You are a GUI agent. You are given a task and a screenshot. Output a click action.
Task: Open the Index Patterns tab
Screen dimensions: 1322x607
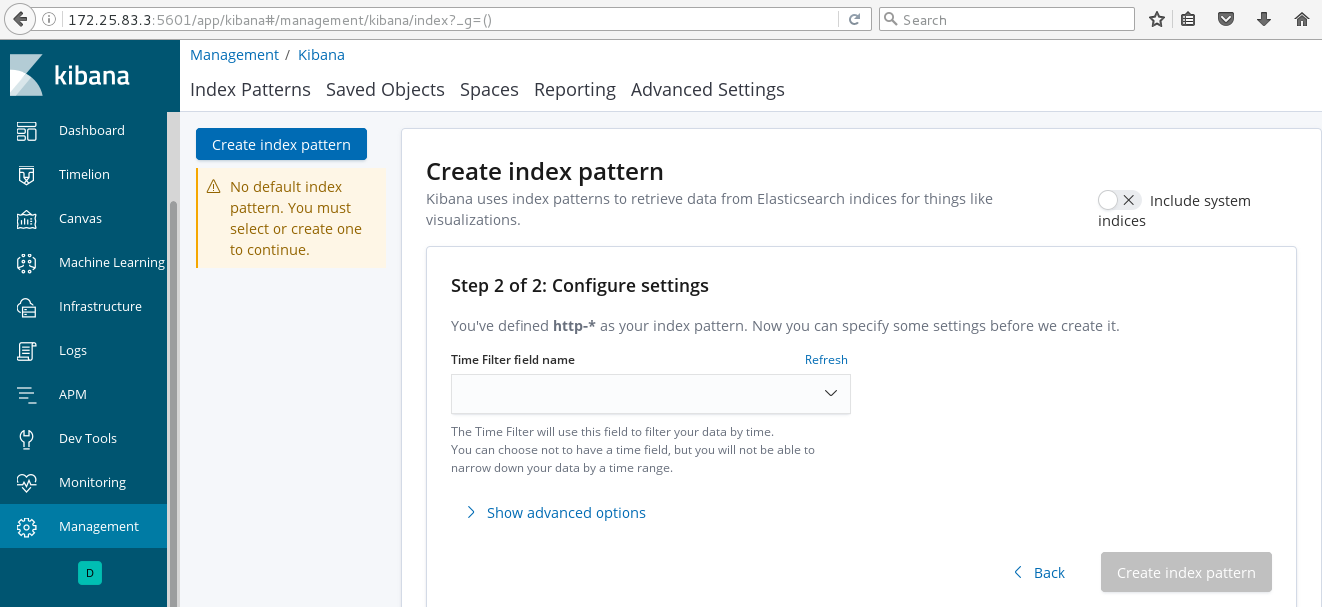[x=250, y=90]
